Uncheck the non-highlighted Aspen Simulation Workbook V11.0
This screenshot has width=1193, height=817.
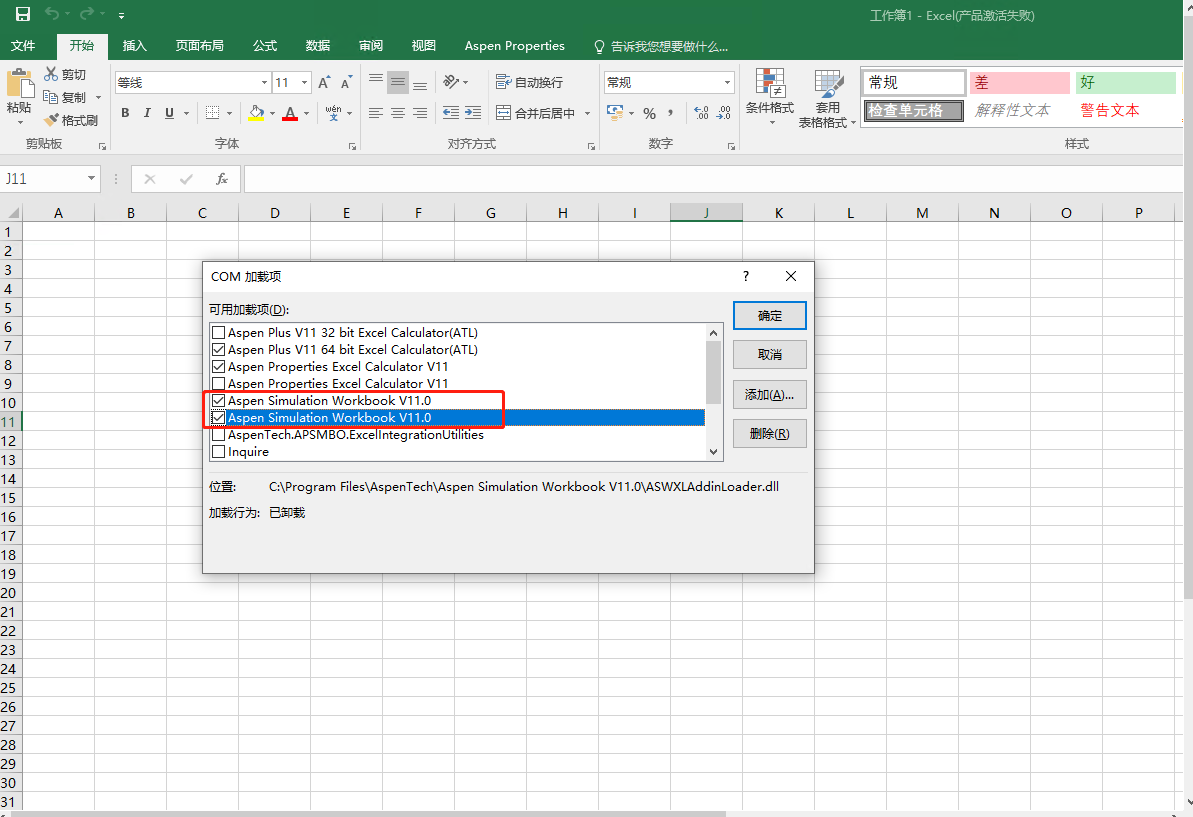218,400
